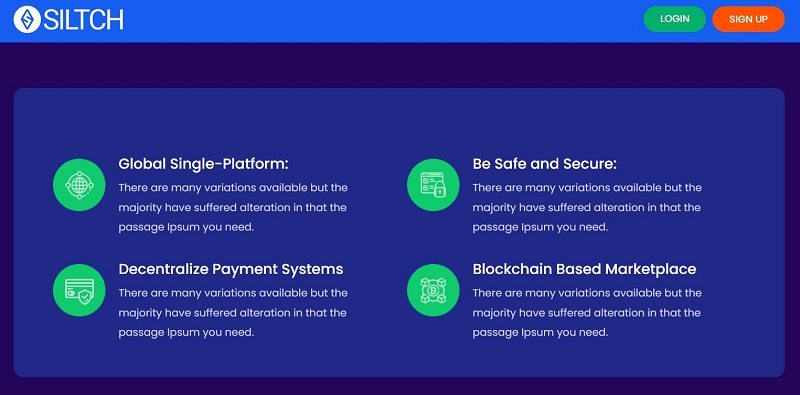Open the Be Safe and Secure heading
This screenshot has height=395, width=800.
click(544, 164)
